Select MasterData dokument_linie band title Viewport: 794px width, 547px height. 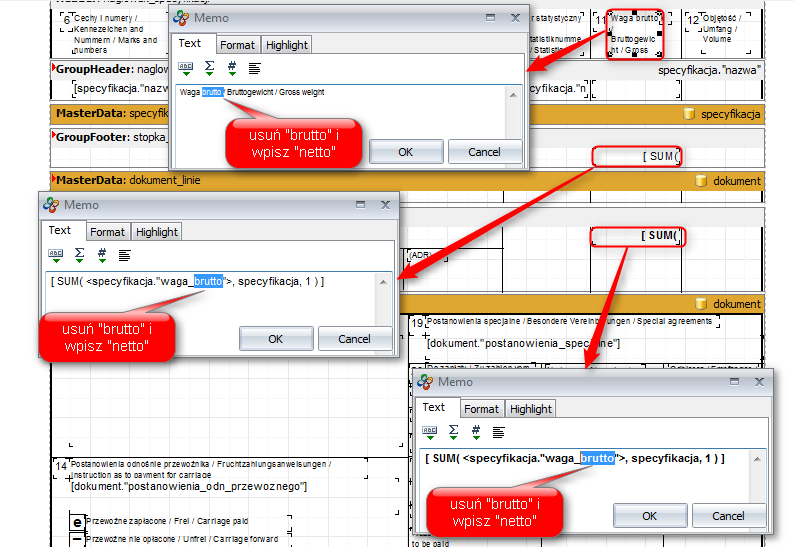pyautogui.click(x=128, y=180)
